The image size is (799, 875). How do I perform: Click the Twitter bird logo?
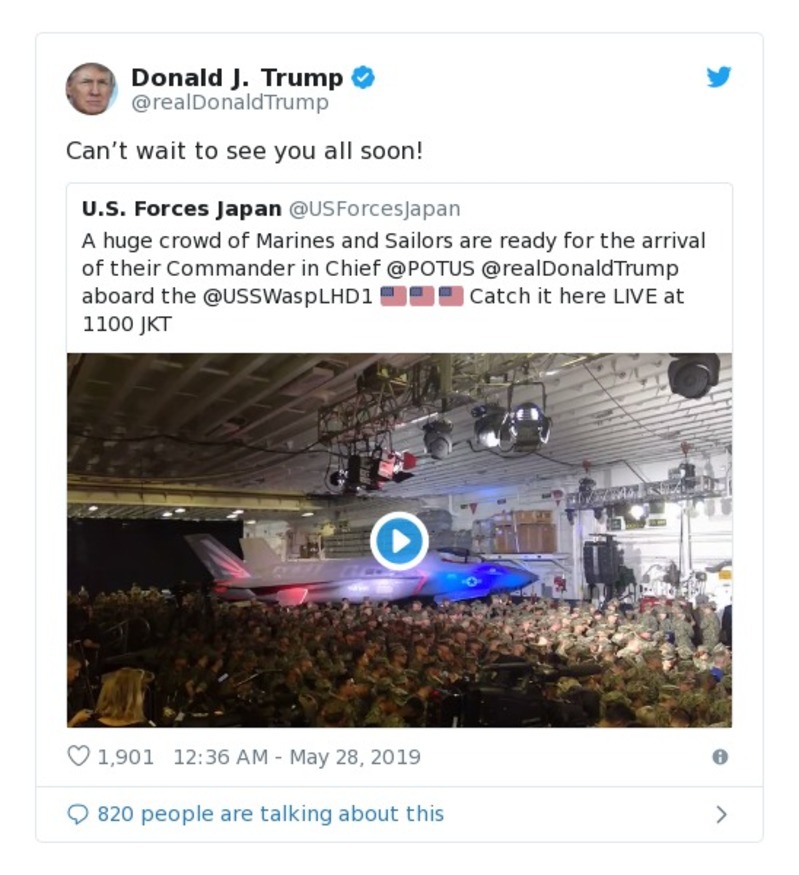point(719,76)
